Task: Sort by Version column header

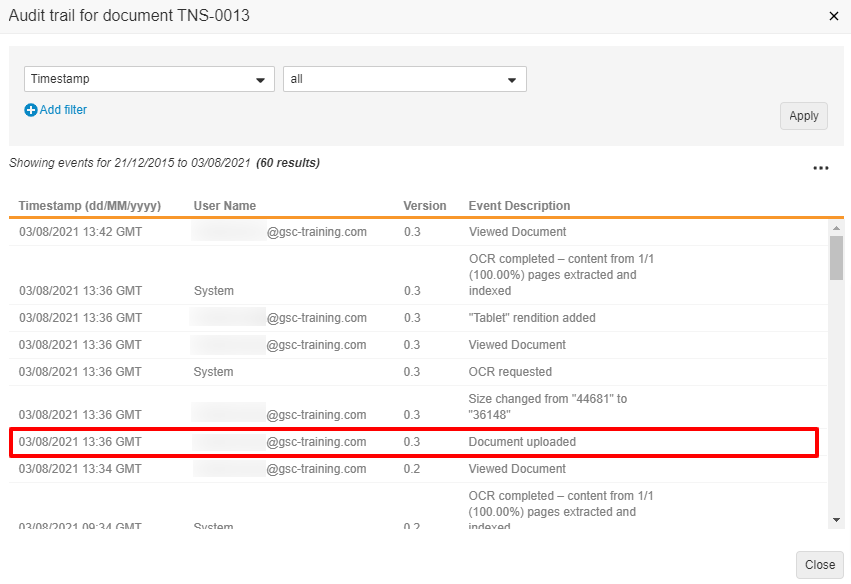Action: [x=425, y=206]
